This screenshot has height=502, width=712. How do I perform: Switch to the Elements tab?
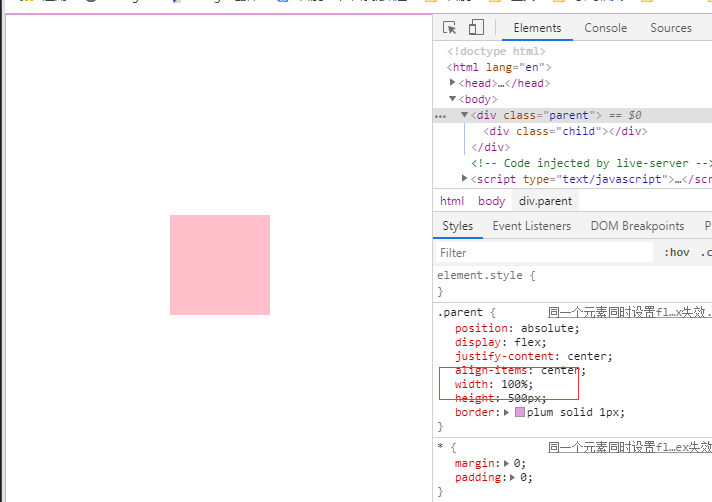click(x=537, y=28)
